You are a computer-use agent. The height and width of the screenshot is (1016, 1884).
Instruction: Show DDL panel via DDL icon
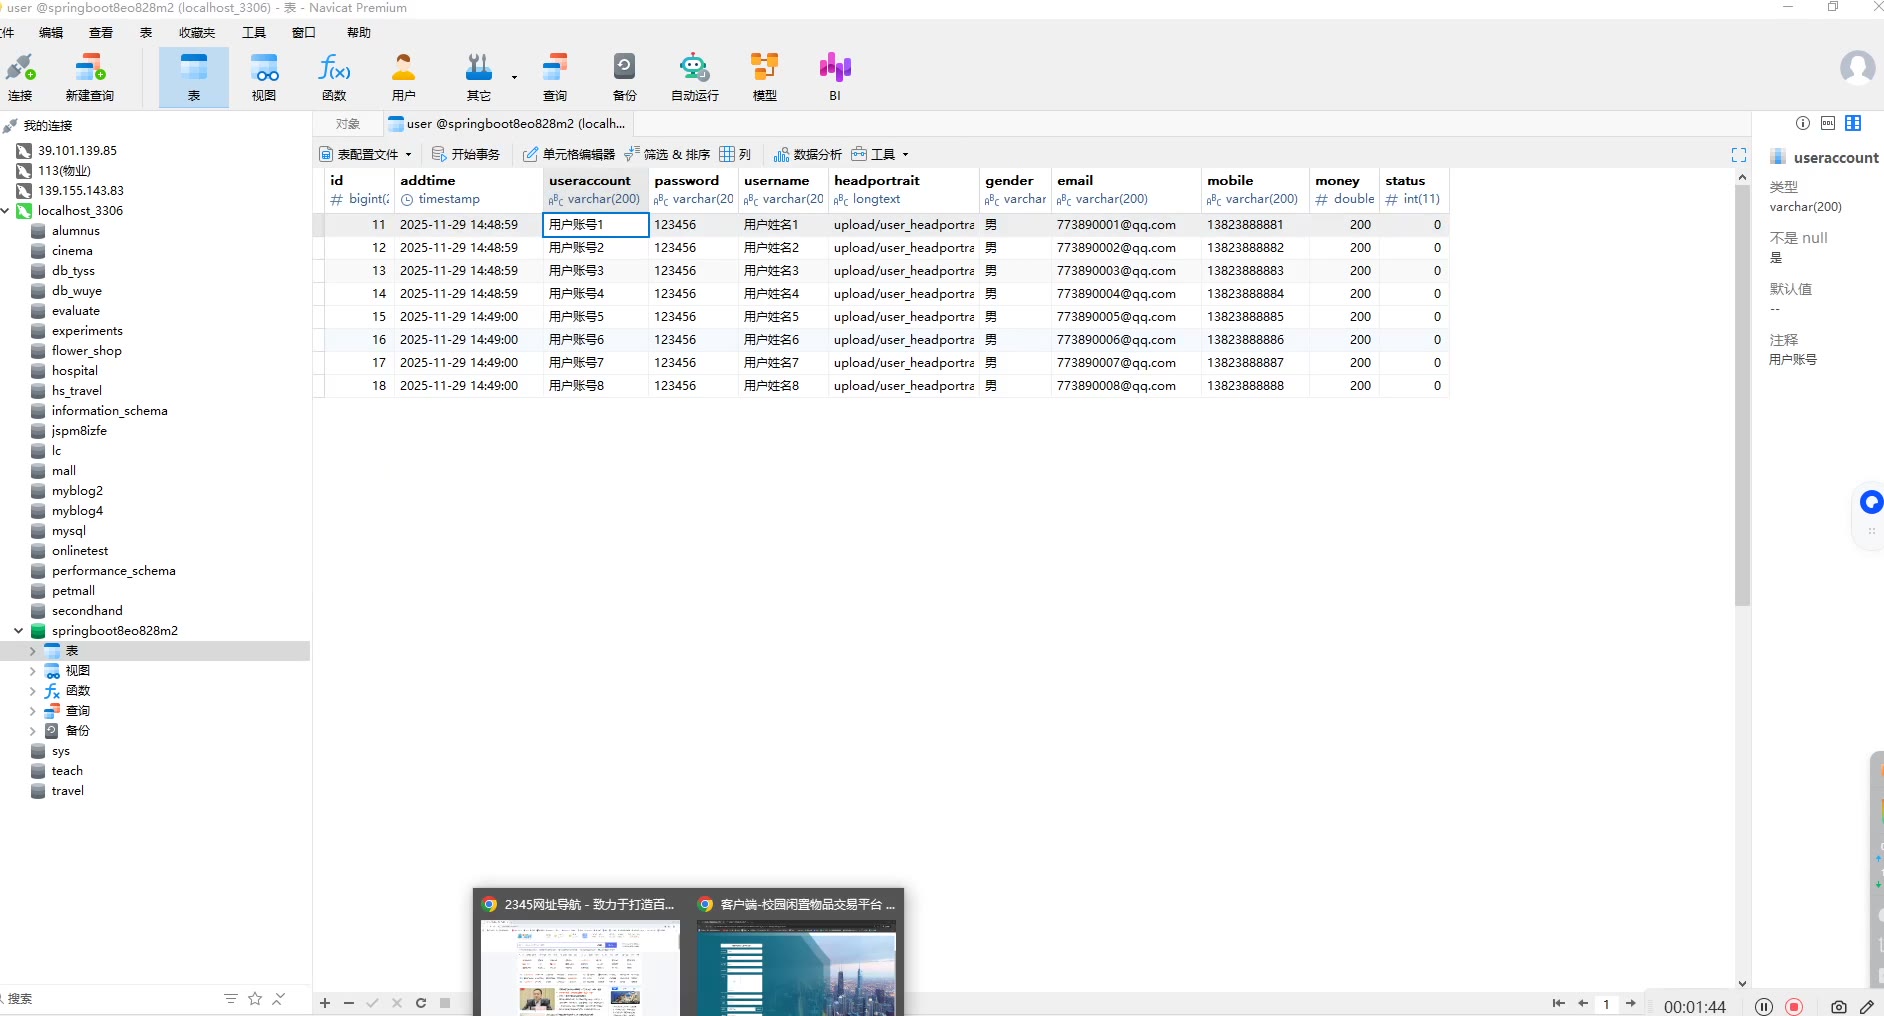point(1827,123)
